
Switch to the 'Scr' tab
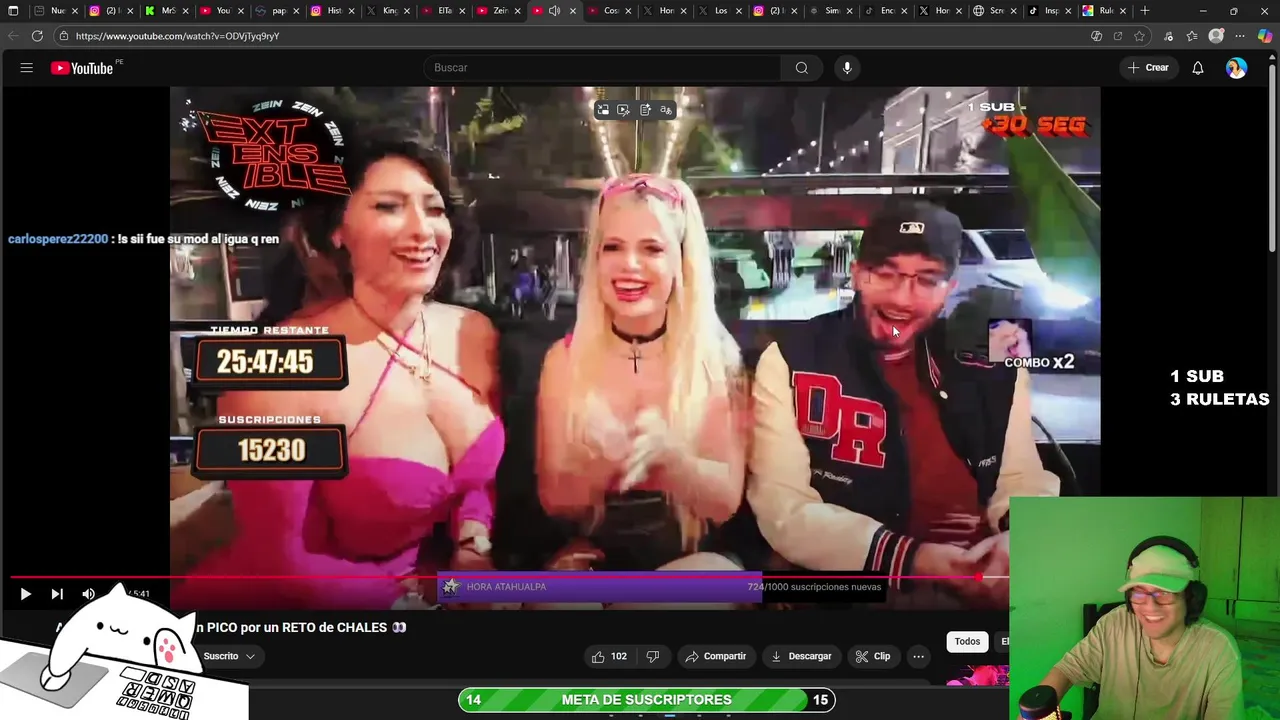[996, 11]
